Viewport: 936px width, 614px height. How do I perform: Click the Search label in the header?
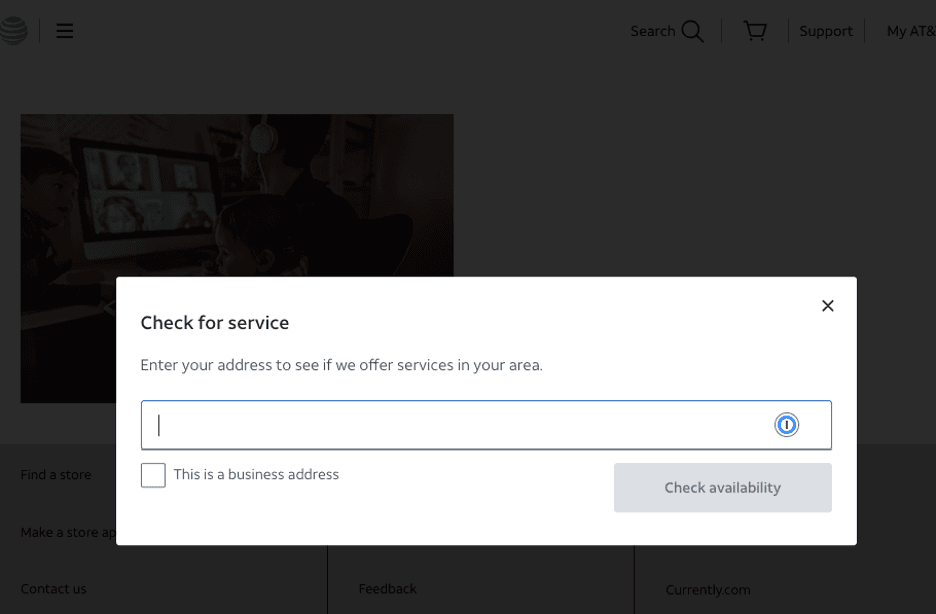click(651, 31)
